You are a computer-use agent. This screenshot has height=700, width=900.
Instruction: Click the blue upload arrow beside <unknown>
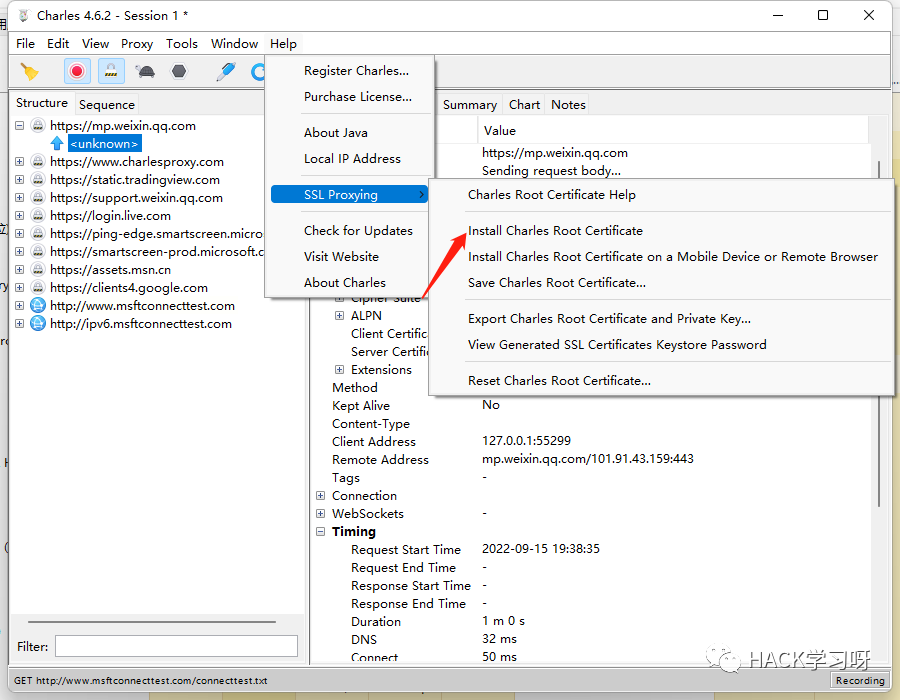coord(57,143)
